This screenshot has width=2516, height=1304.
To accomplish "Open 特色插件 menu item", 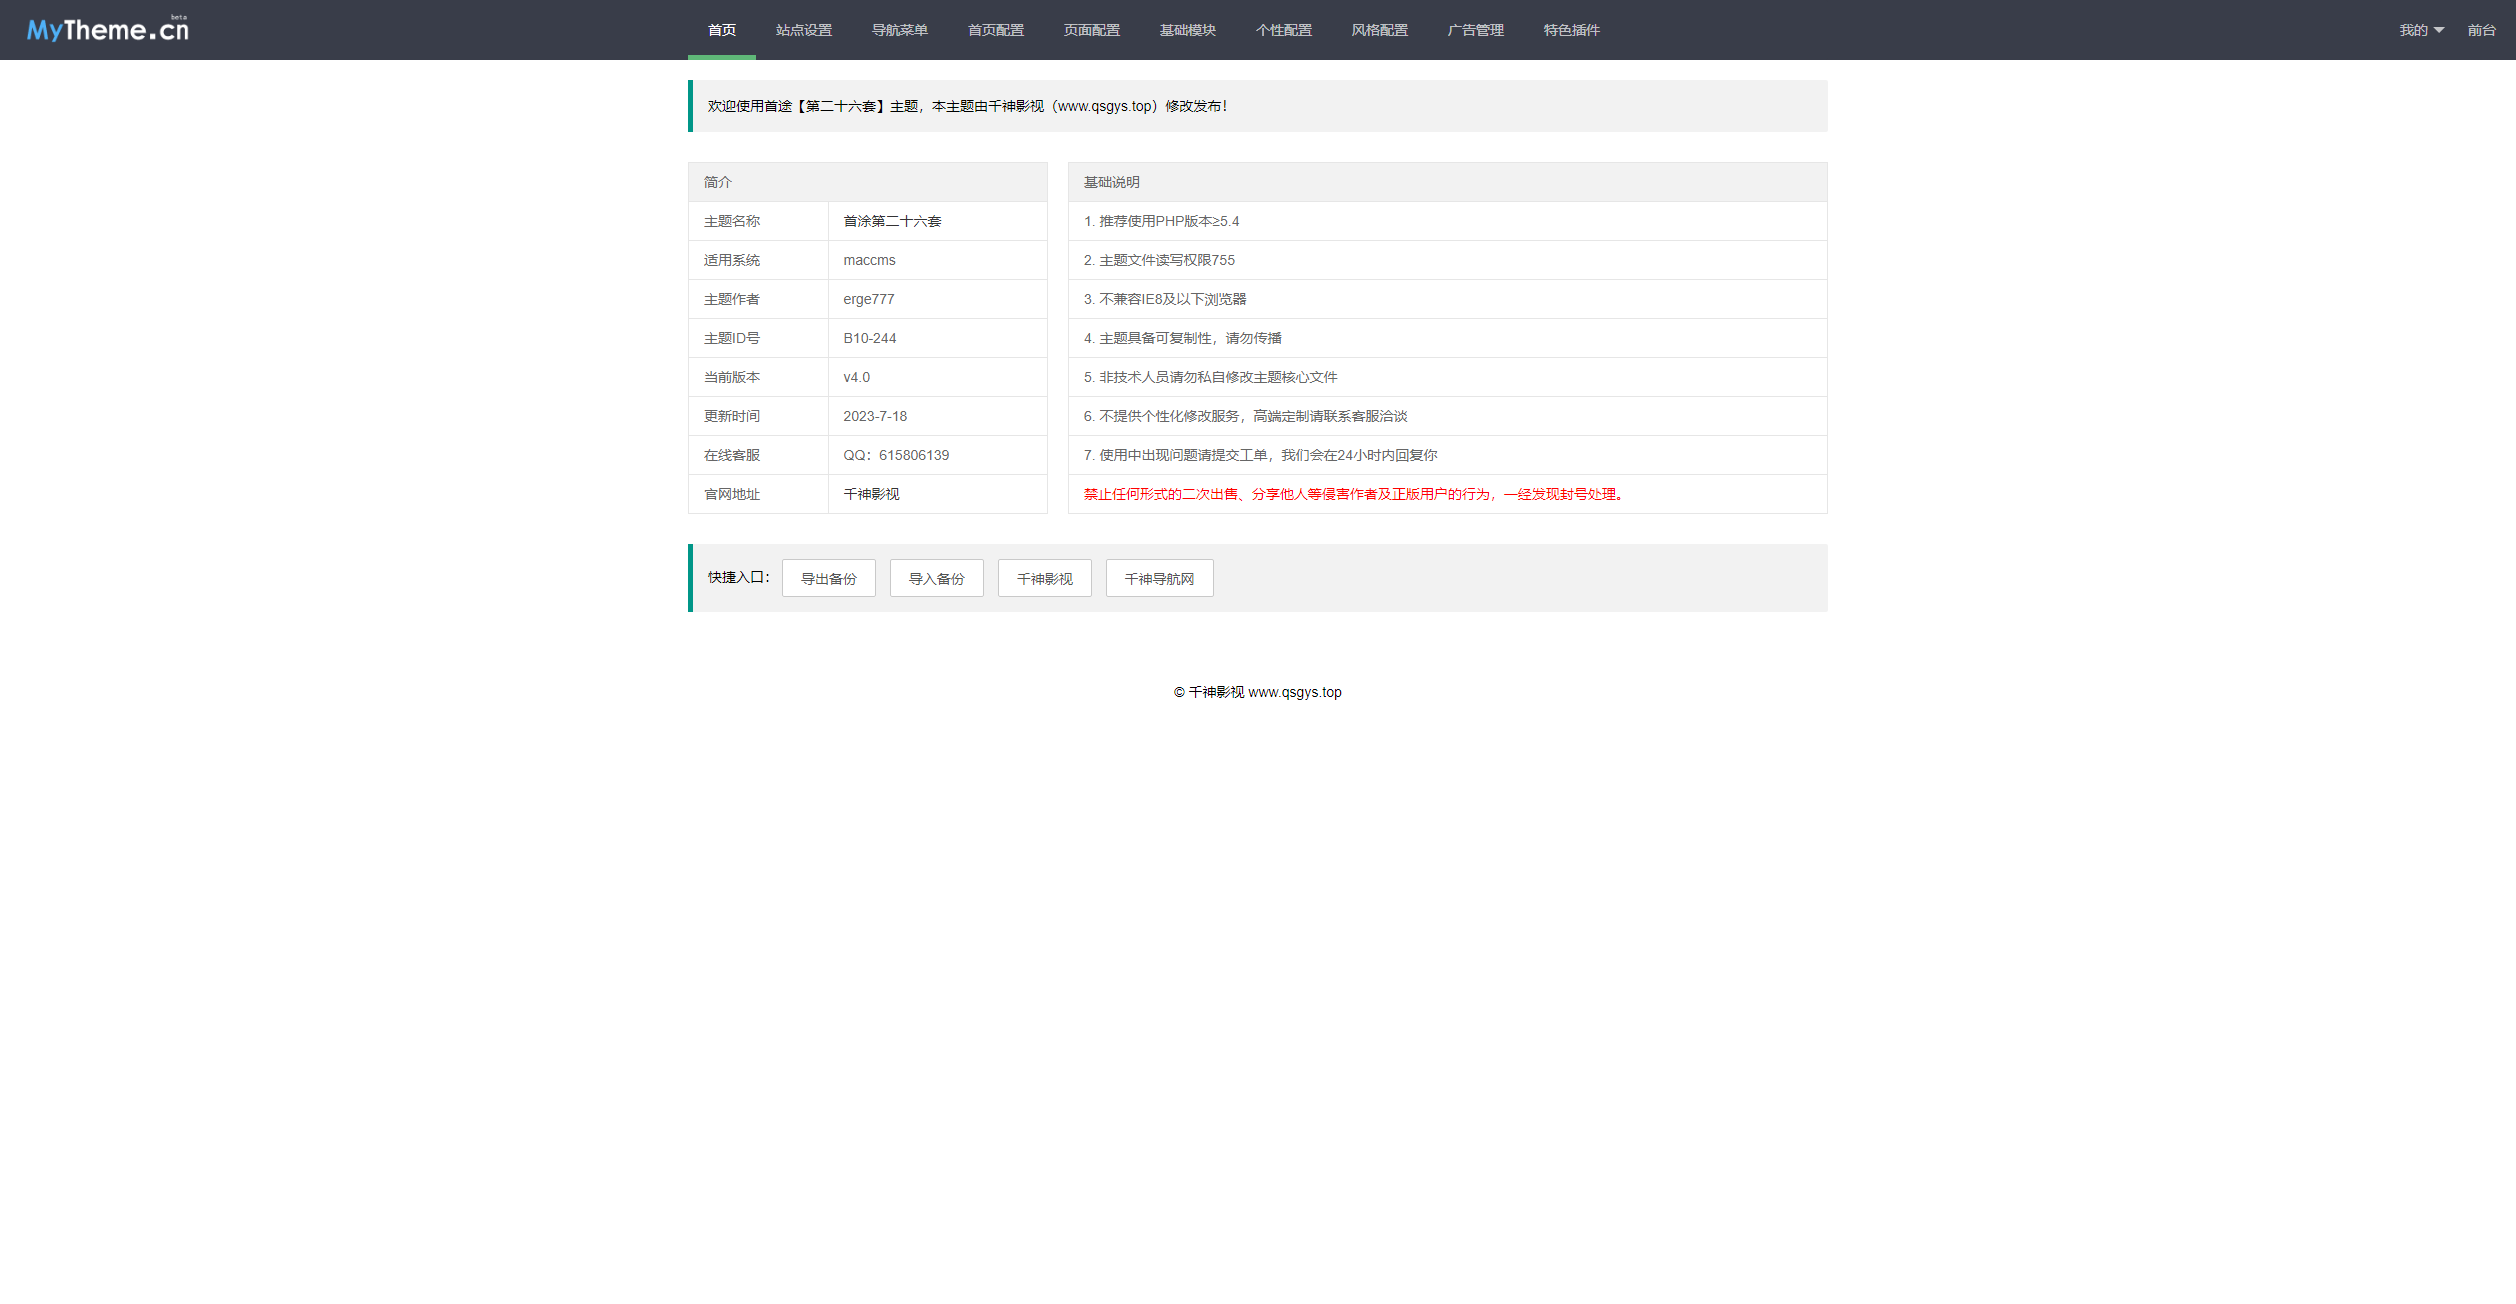I will pos(1571,30).
